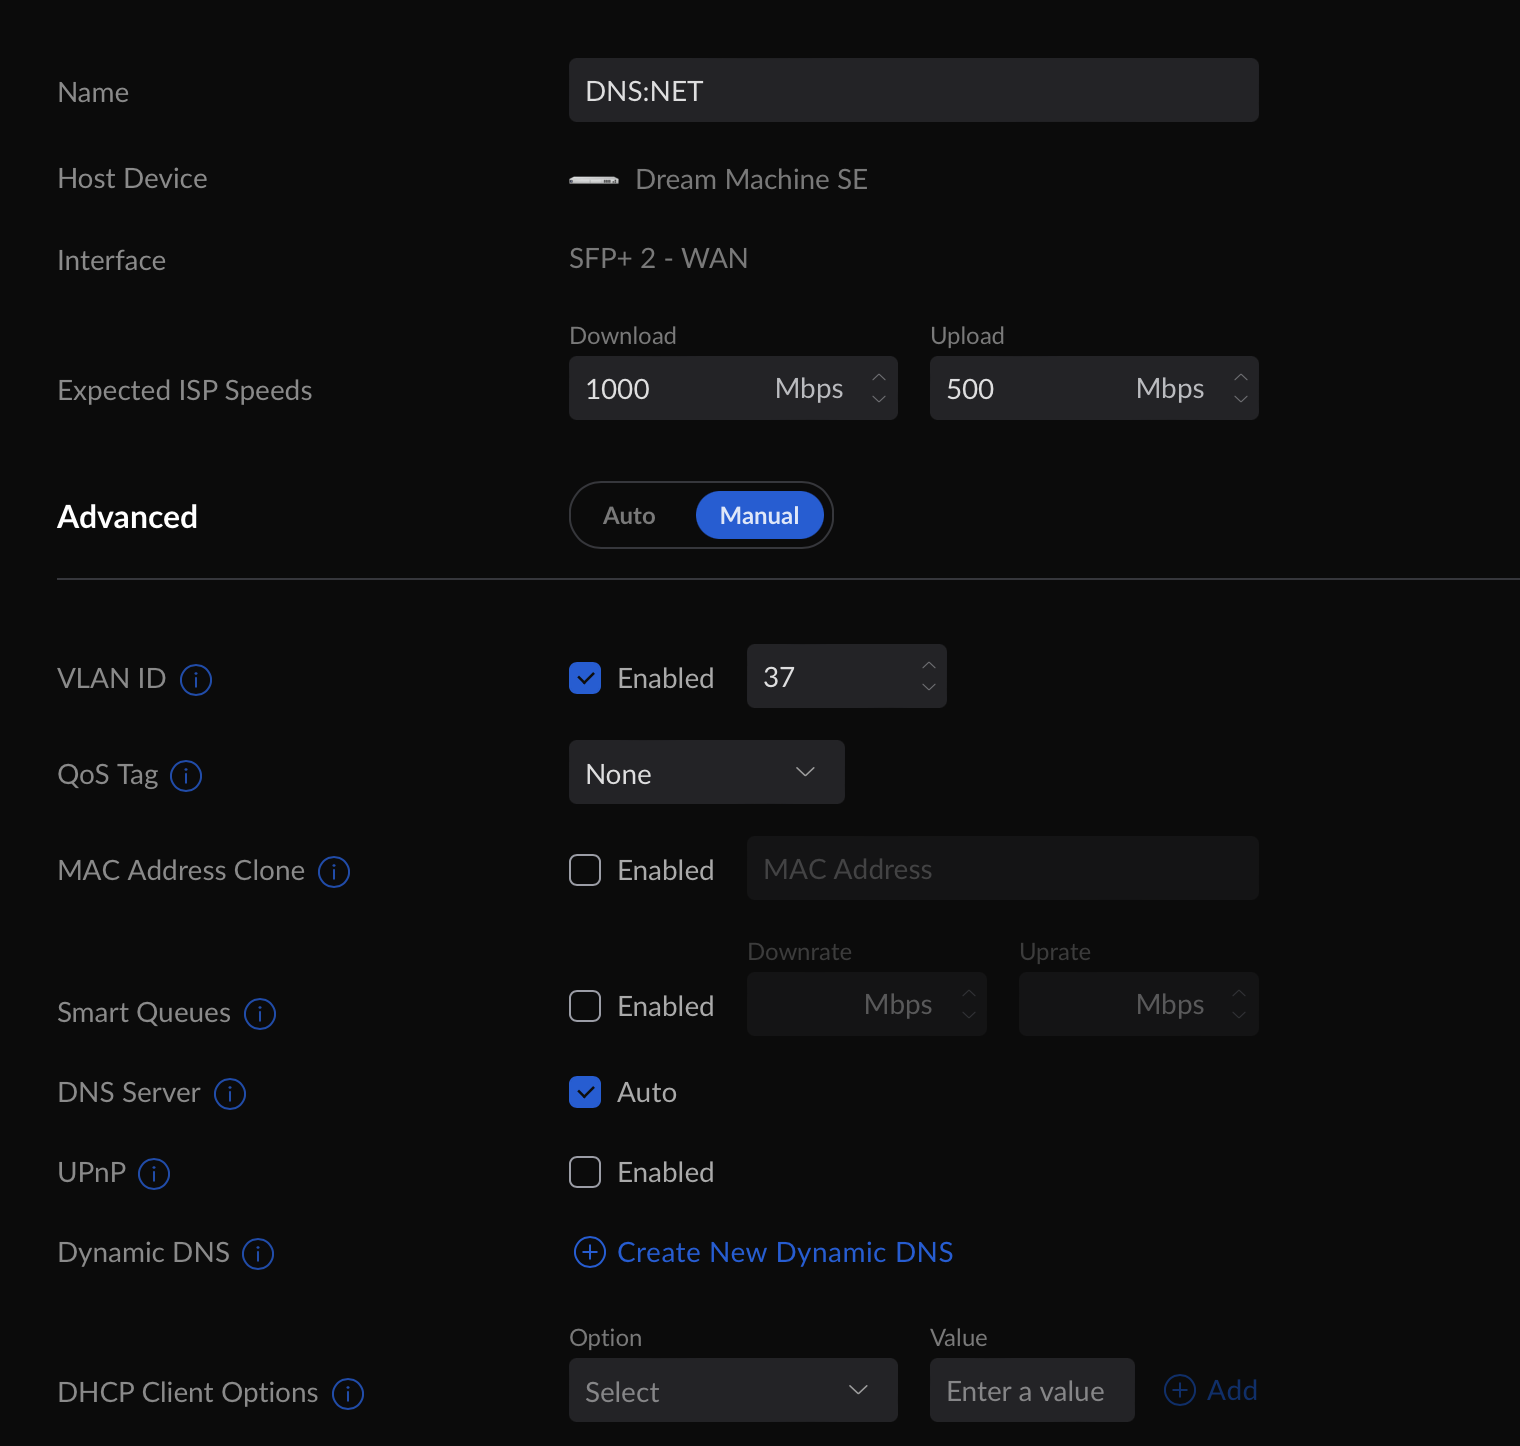
Task: Open Dynamic DNS info icon
Action: coord(258,1254)
